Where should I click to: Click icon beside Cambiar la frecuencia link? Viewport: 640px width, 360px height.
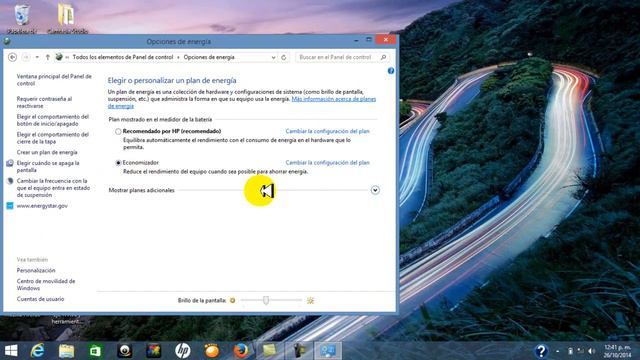tap(10, 181)
